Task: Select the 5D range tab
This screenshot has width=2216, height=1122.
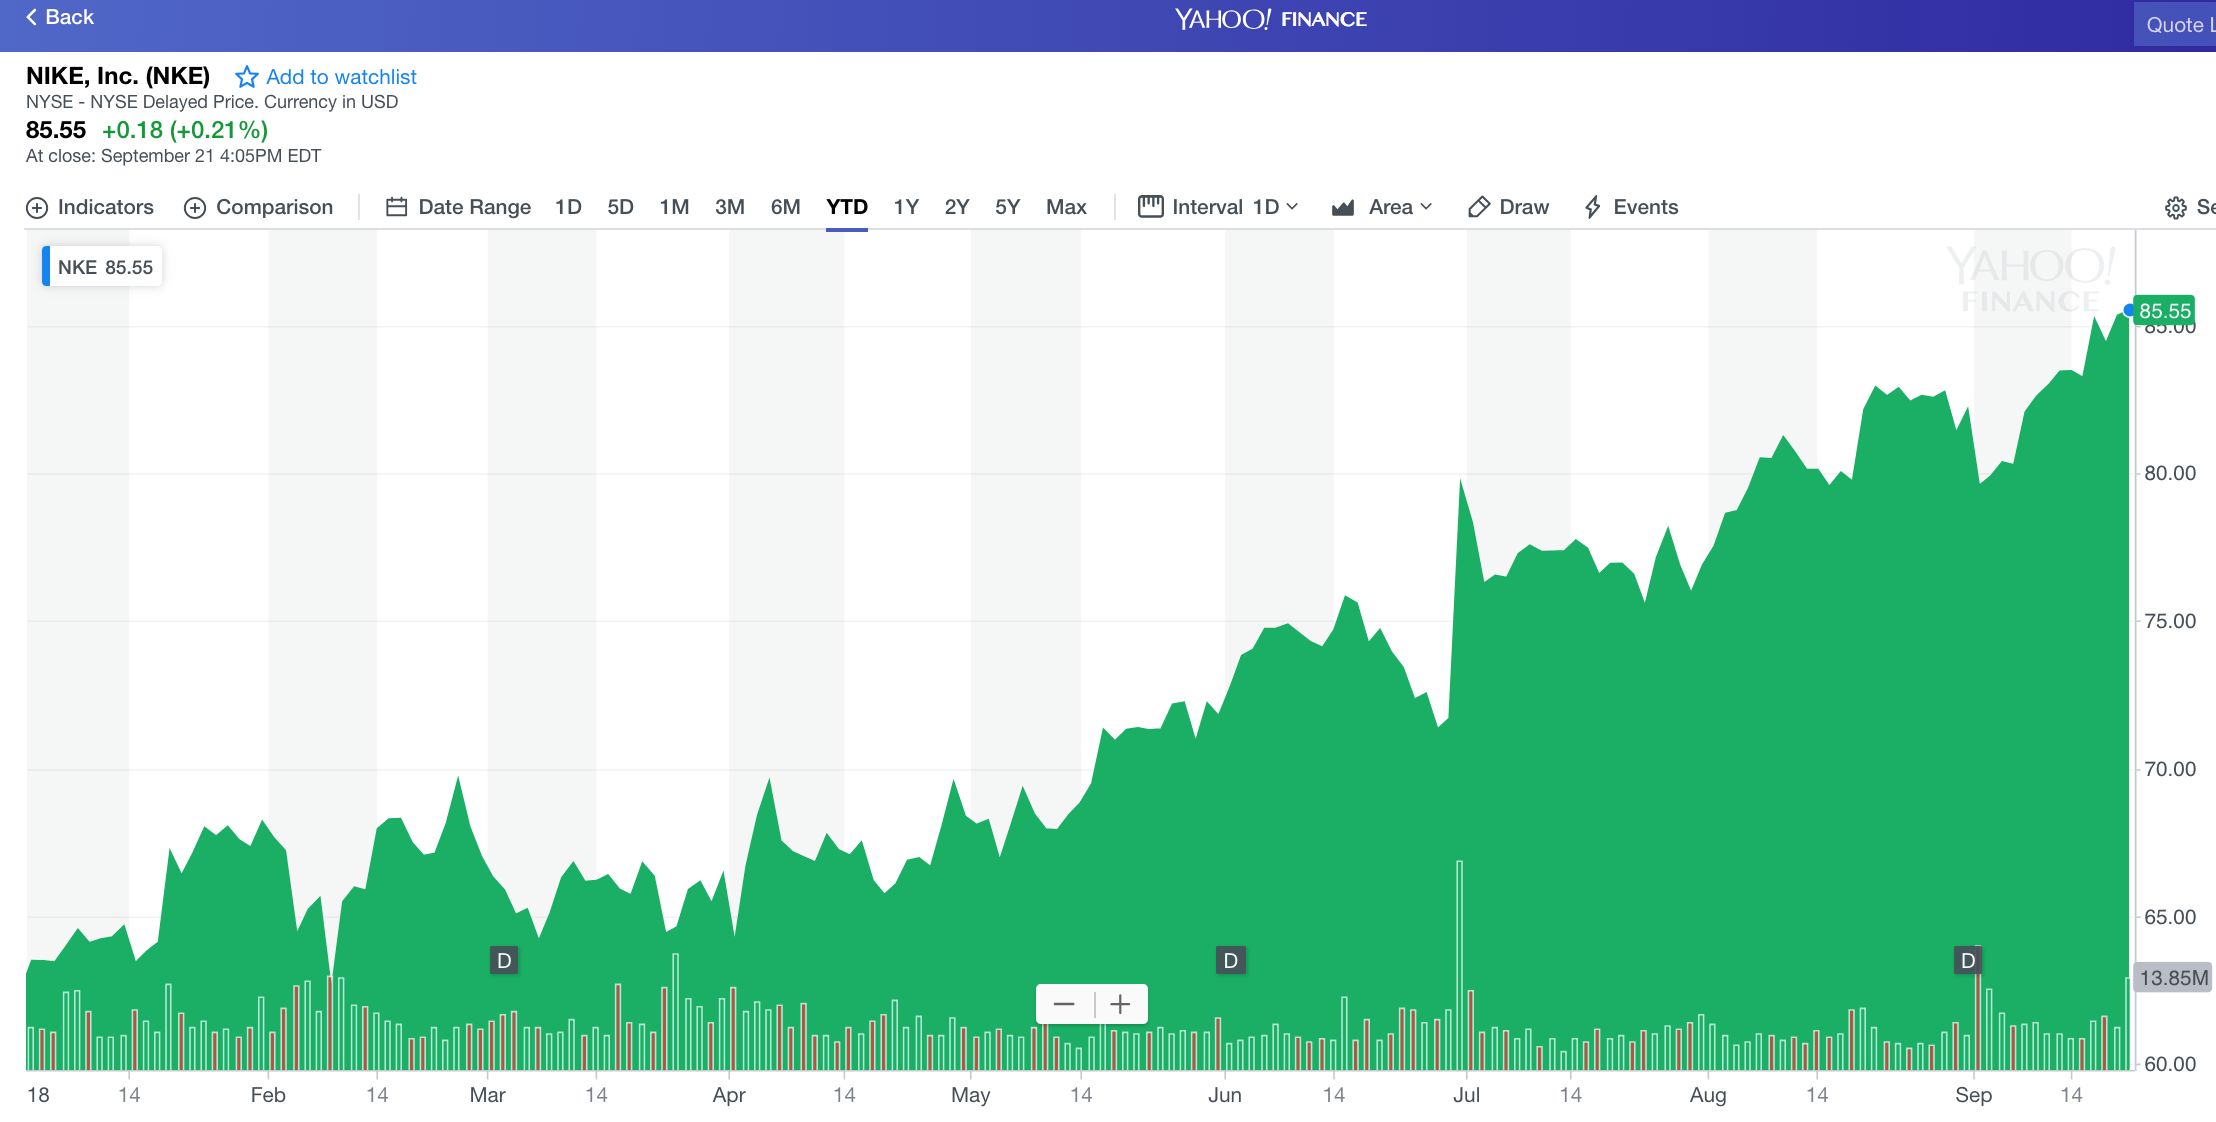Action: click(620, 207)
